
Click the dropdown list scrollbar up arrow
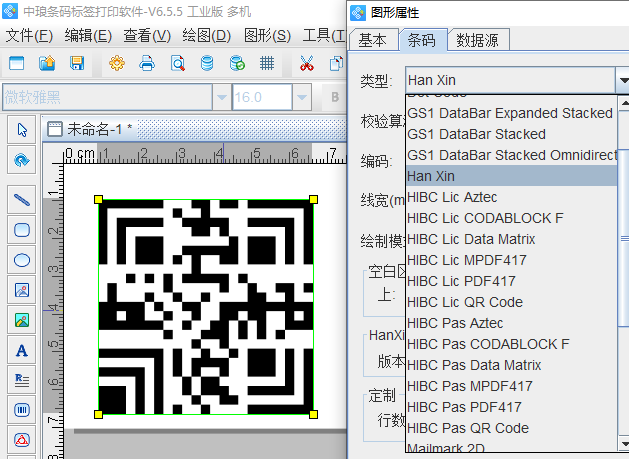point(624,103)
